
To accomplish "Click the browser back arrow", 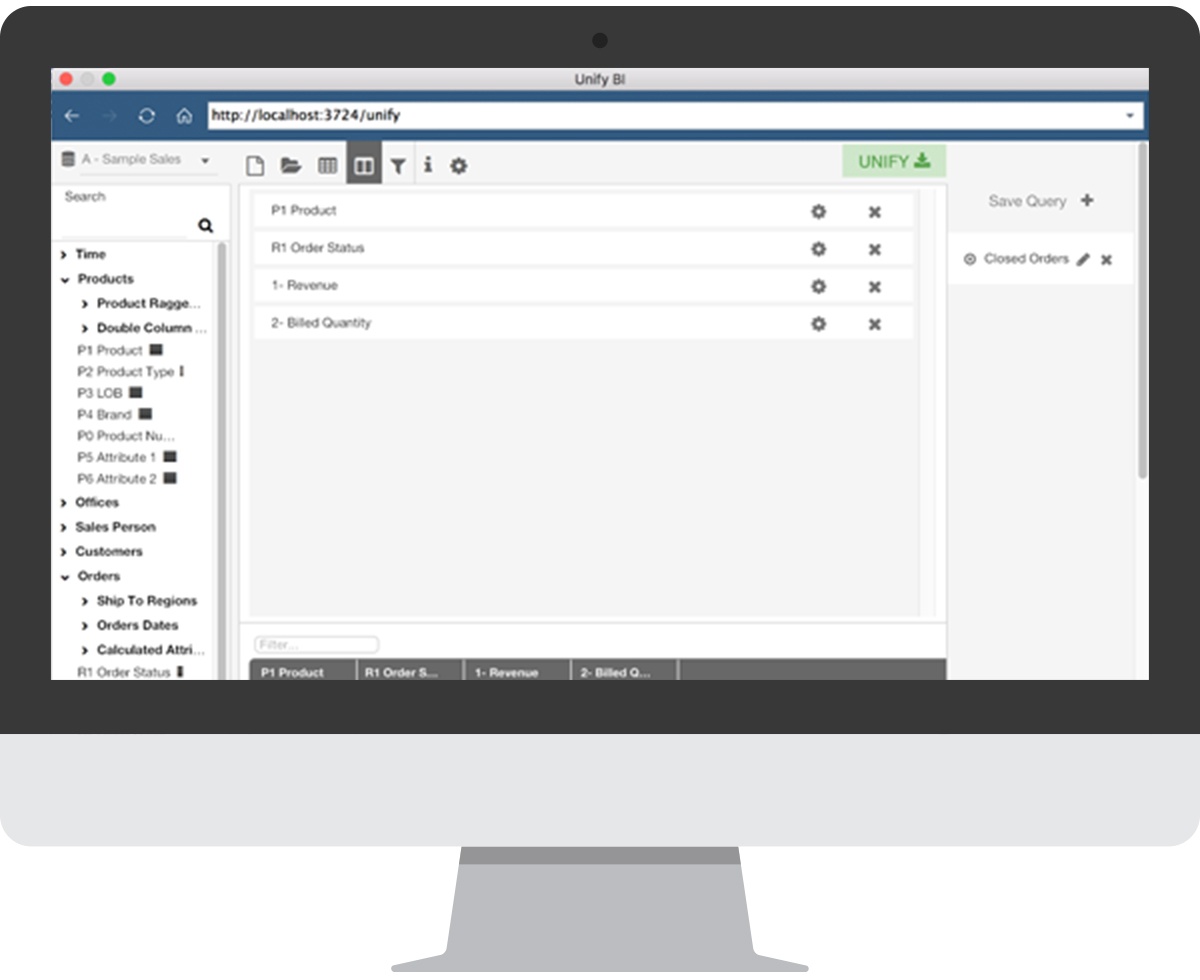I will [72, 116].
